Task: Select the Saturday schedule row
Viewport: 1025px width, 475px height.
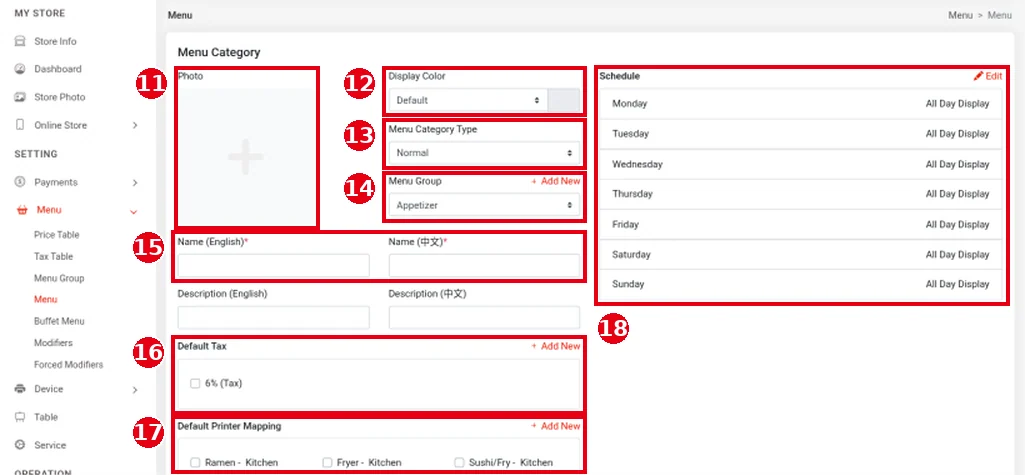Action: [x=801, y=254]
